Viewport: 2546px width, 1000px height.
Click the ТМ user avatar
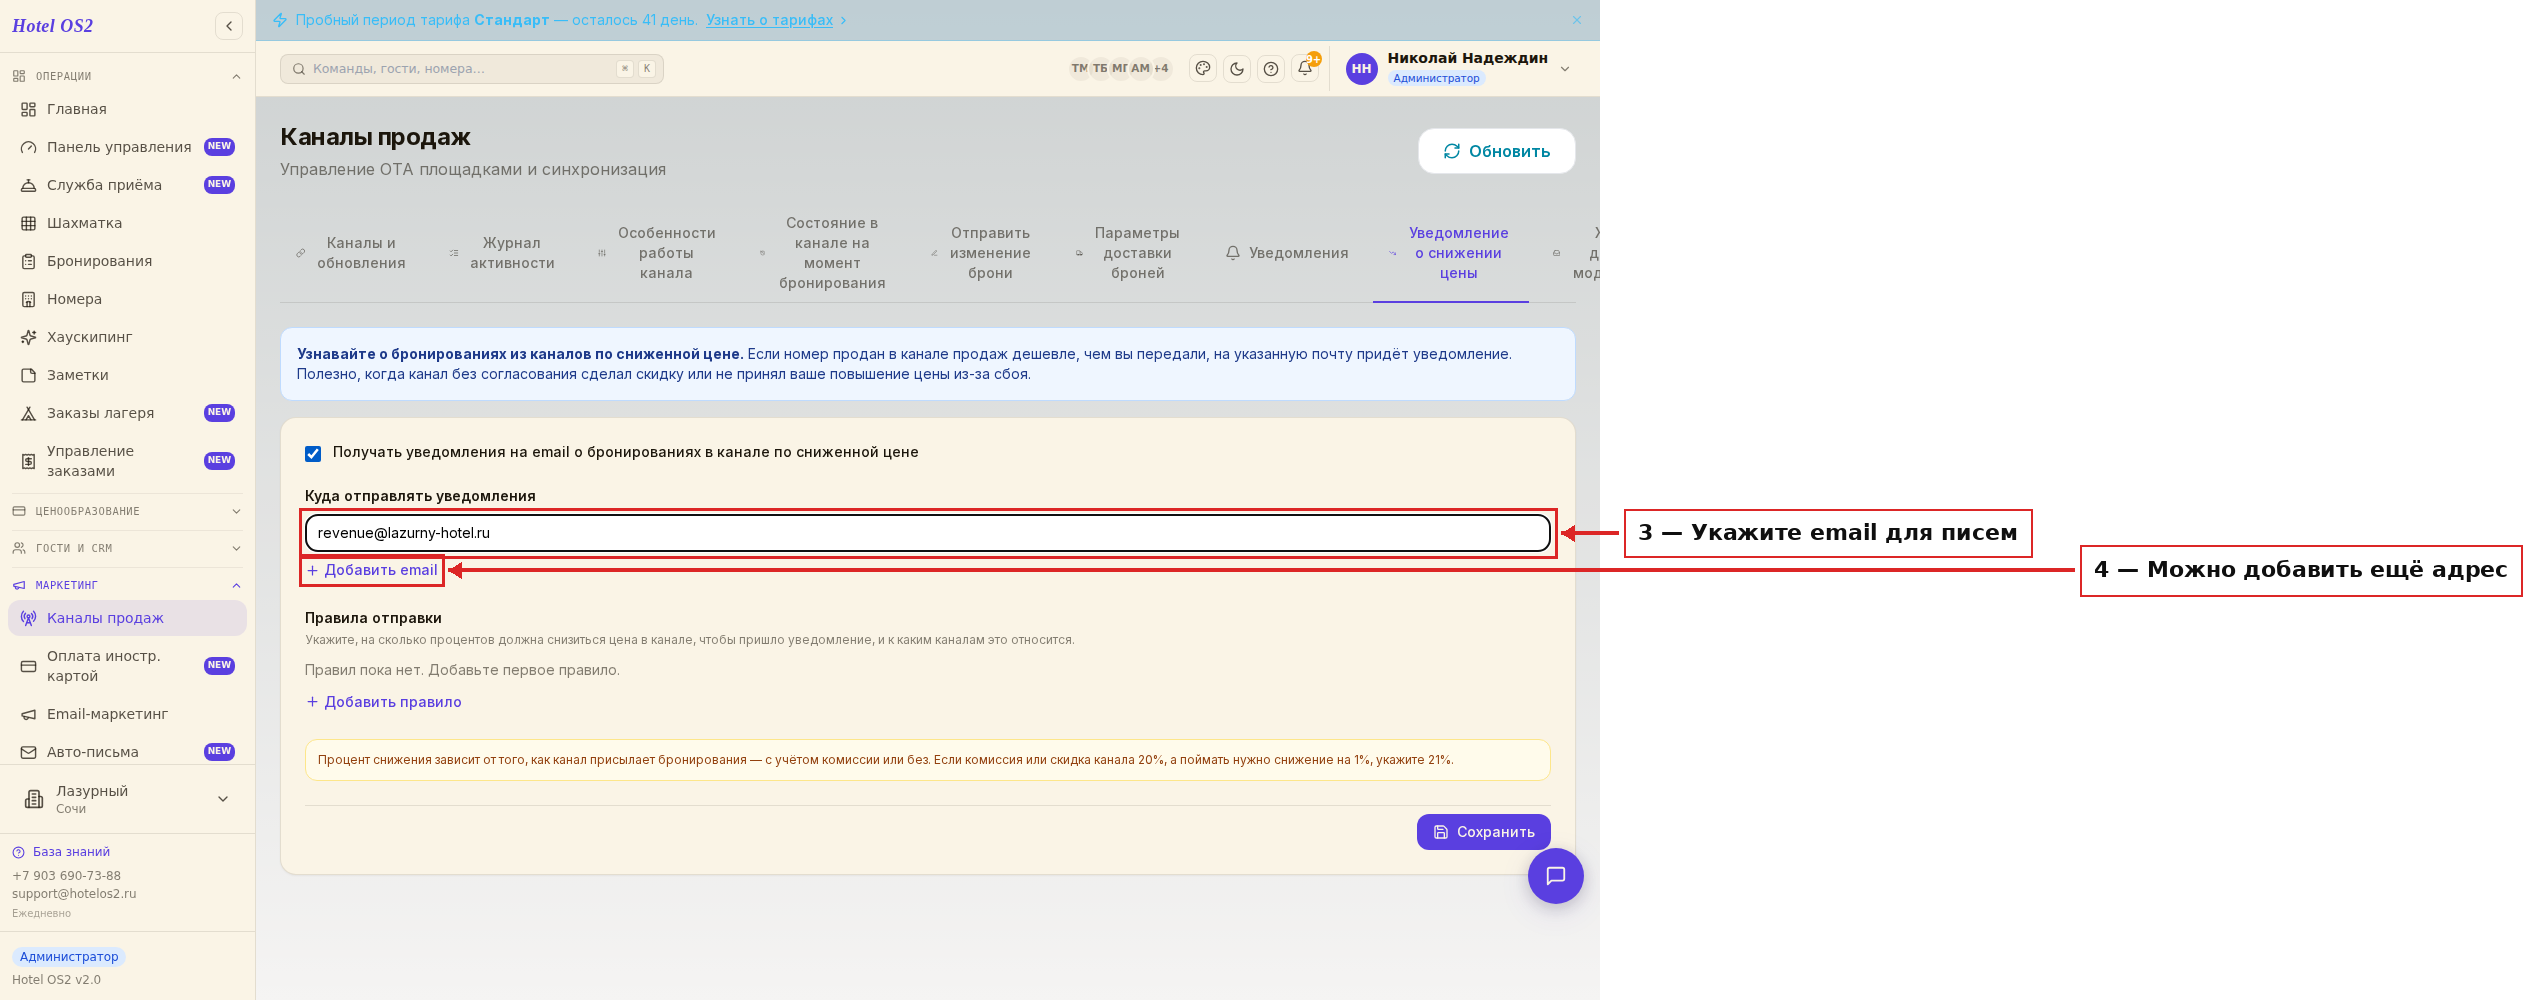coord(1080,69)
